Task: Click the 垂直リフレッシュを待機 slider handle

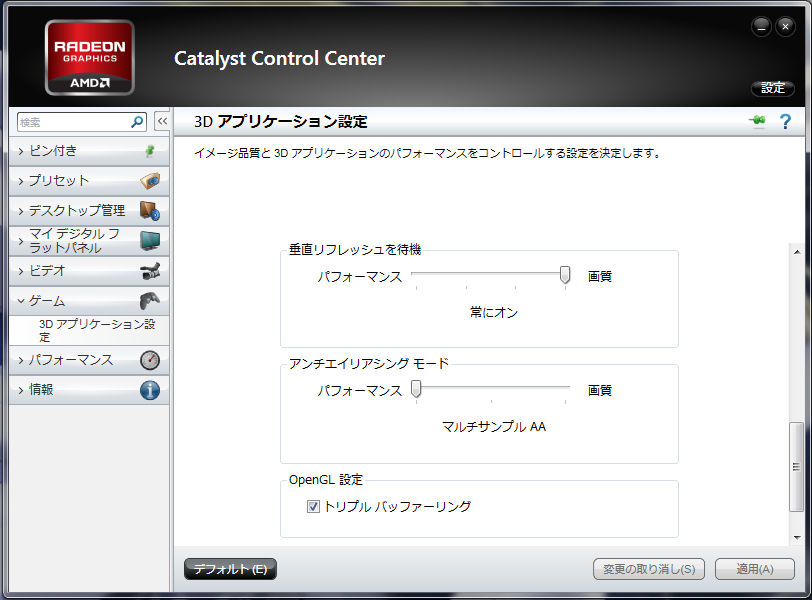Action: pos(565,275)
